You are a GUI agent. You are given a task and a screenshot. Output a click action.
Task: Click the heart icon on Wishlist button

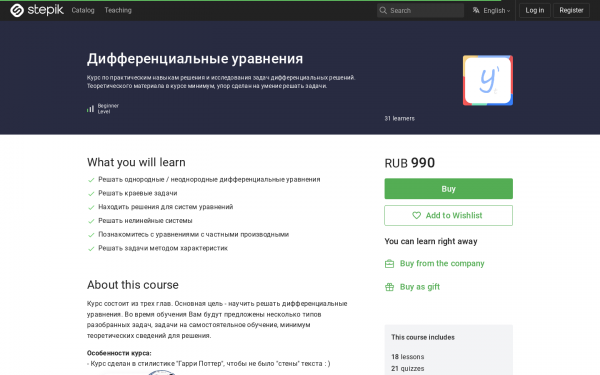(416, 215)
